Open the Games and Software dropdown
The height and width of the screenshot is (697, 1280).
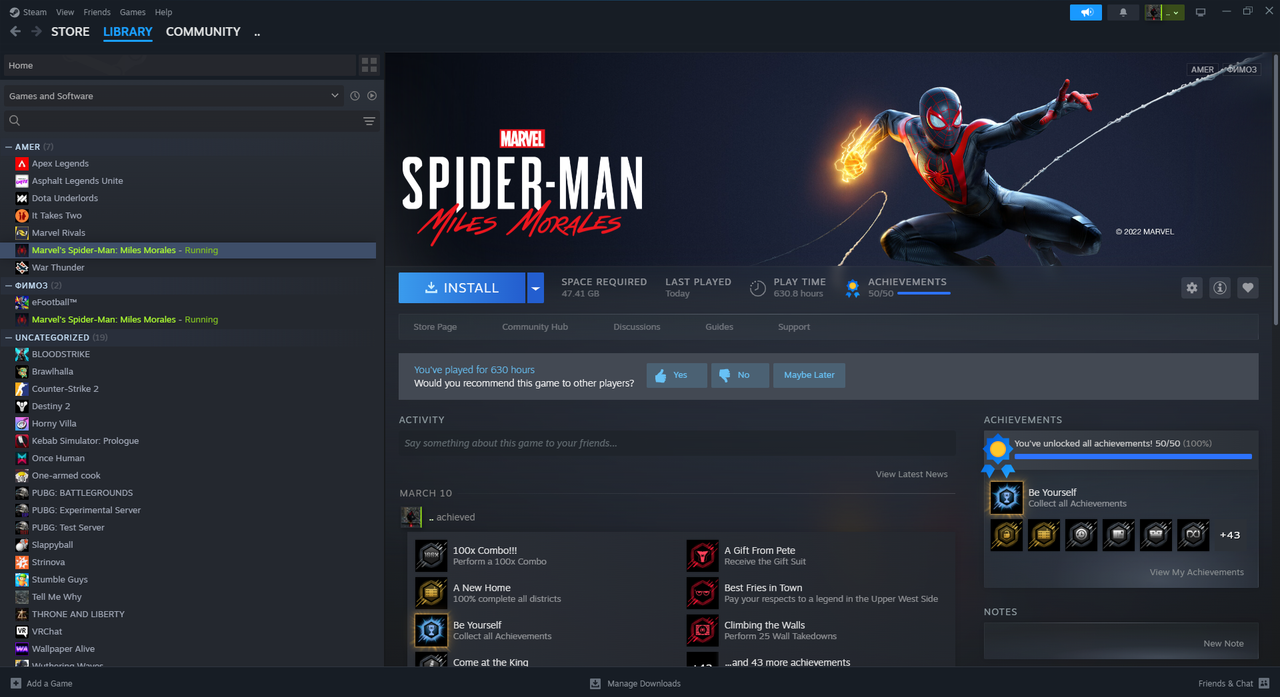[174, 96]
